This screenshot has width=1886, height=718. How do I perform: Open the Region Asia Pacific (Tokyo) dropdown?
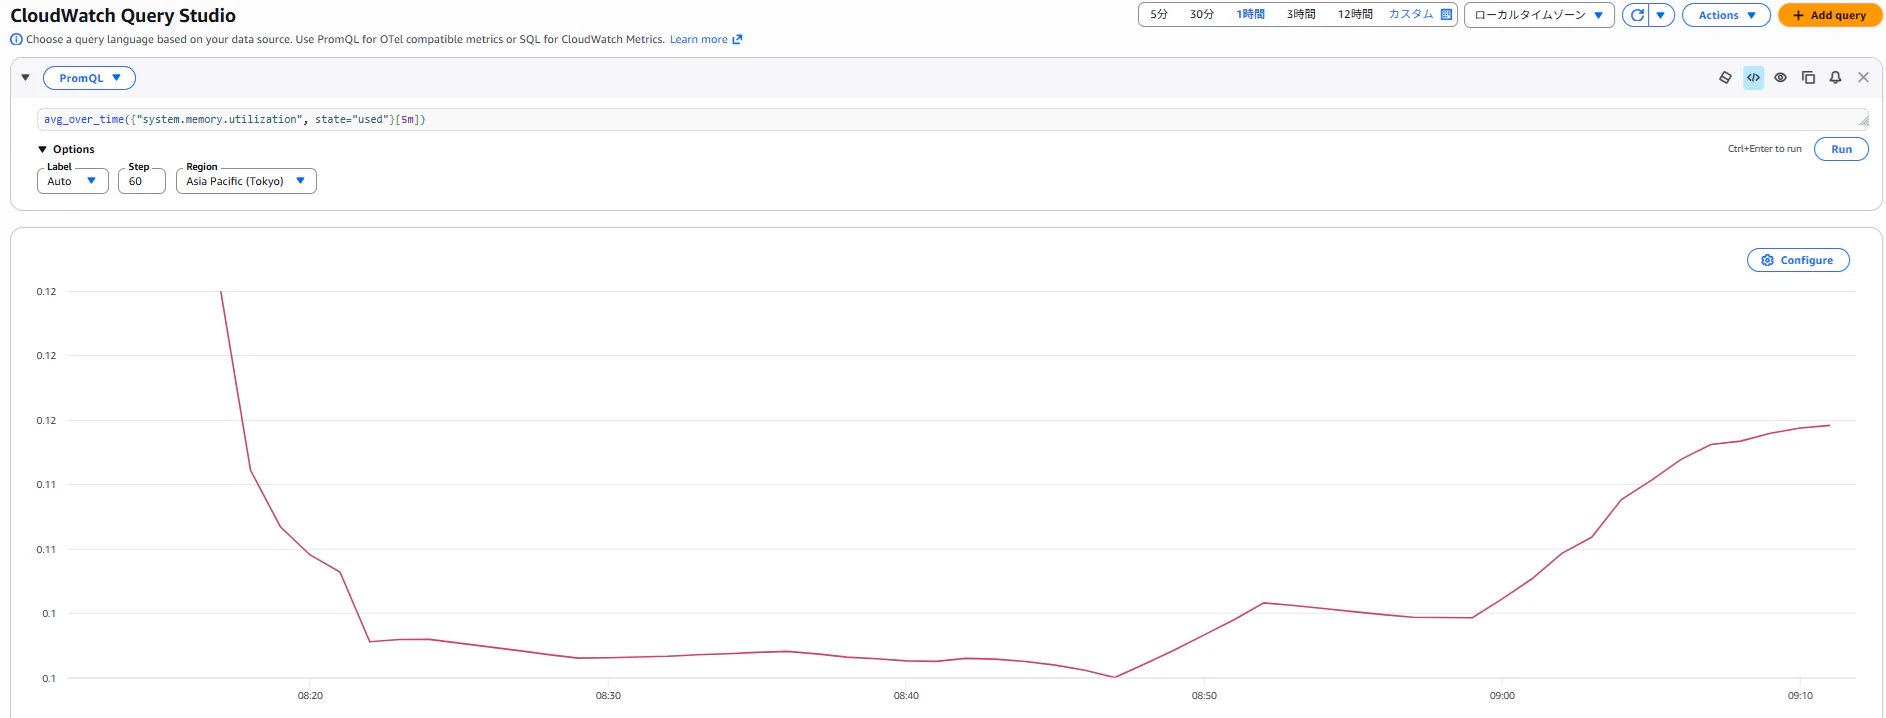click(246, 181)
